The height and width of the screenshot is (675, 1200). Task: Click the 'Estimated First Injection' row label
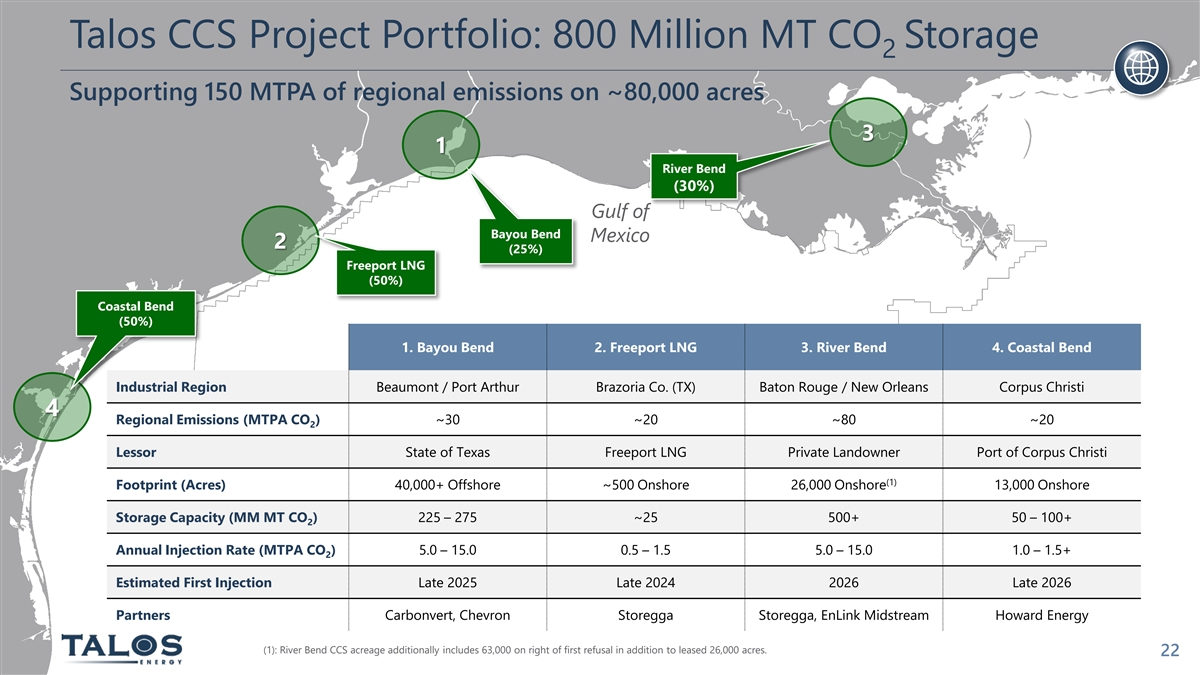[x=193, y=582]
